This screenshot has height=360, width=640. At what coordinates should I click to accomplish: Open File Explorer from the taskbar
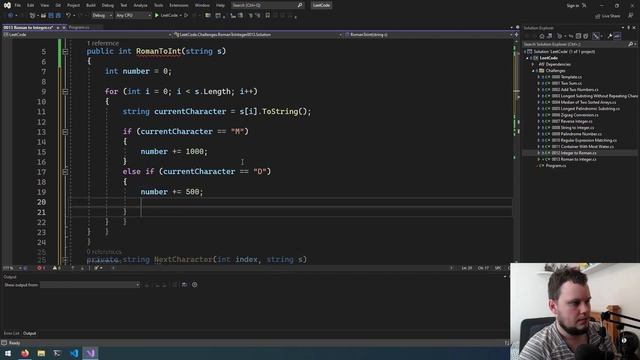coord(41,353)
